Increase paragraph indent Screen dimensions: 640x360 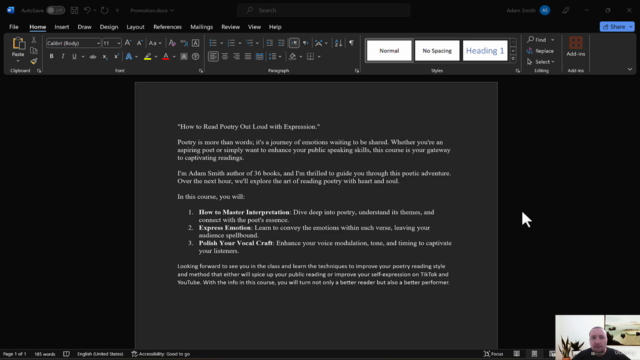coord(281,43)
